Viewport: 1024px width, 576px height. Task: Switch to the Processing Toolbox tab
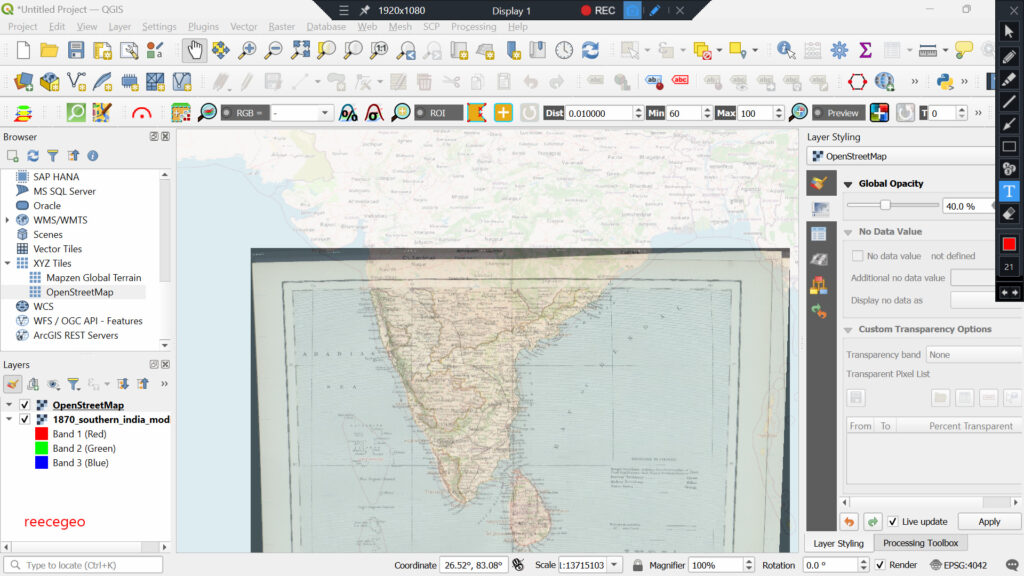coord(920,543)
